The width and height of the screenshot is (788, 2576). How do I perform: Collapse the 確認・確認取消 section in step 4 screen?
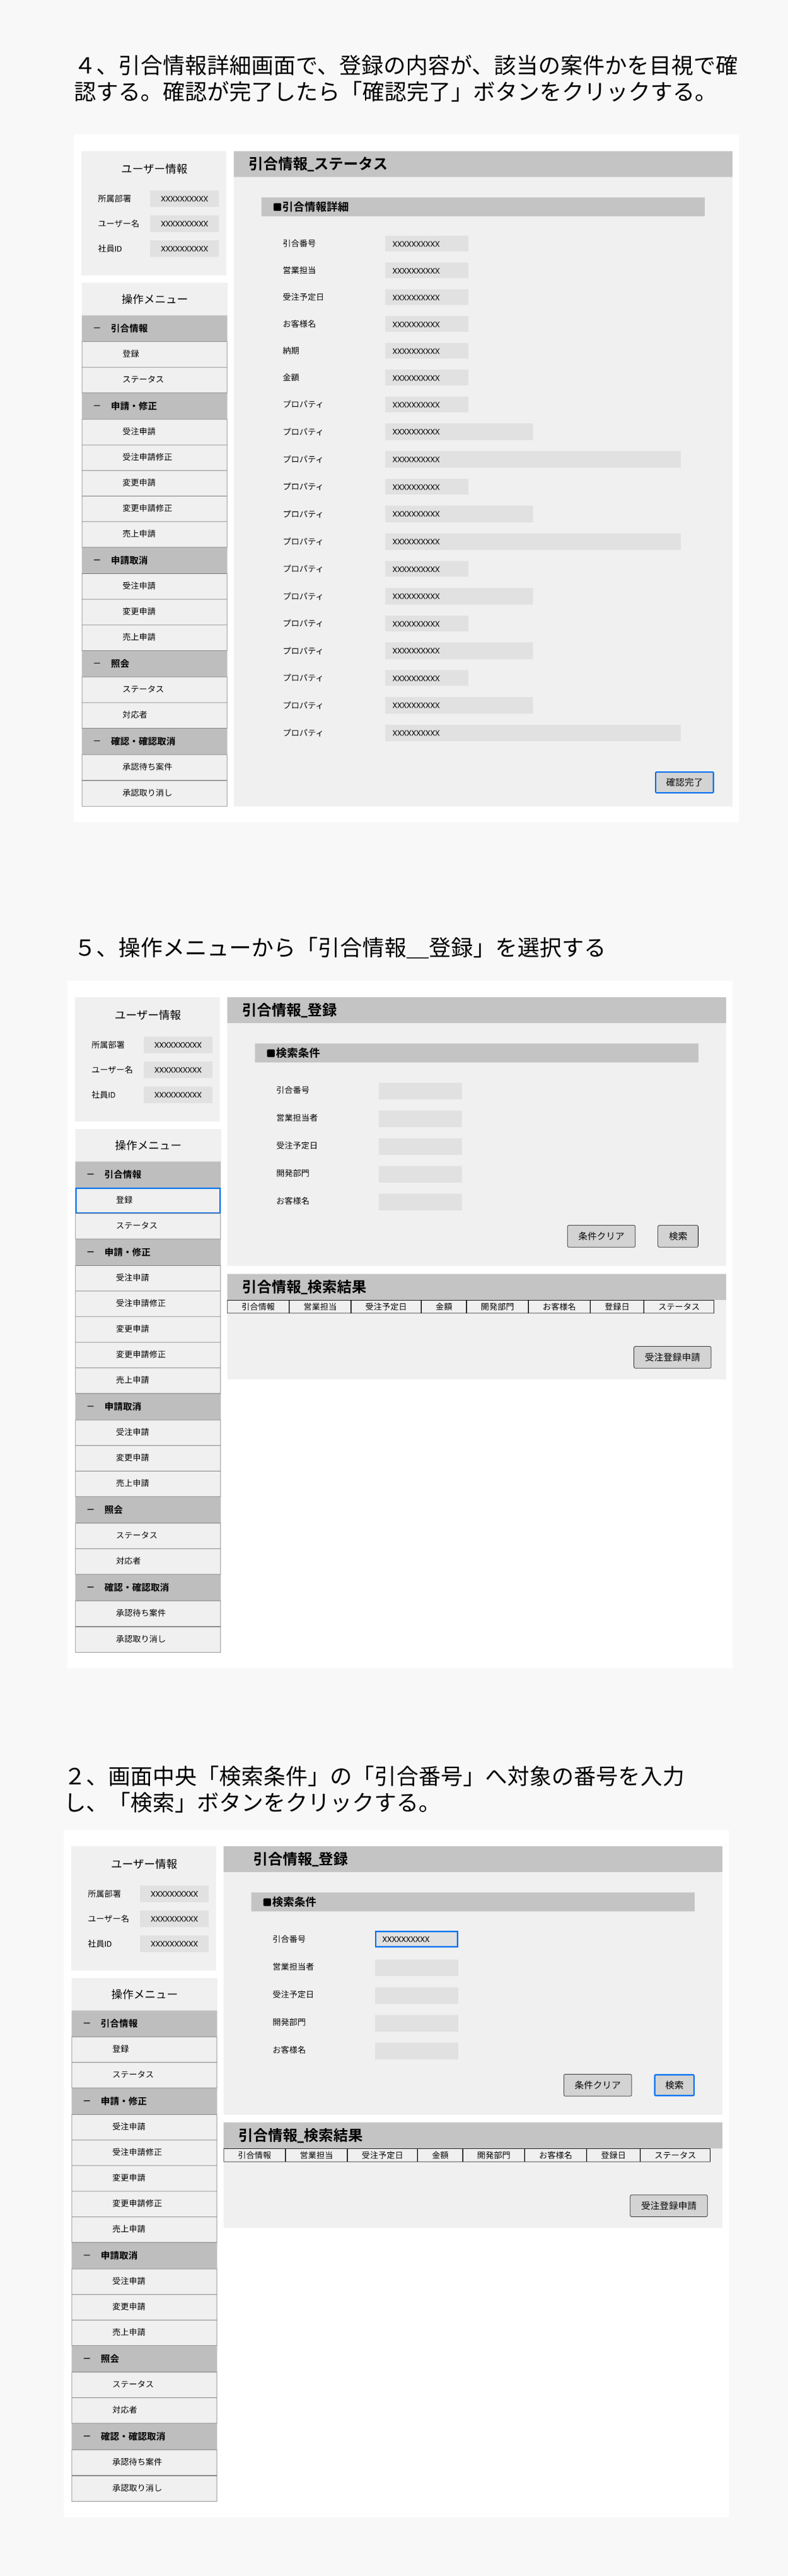97,741
